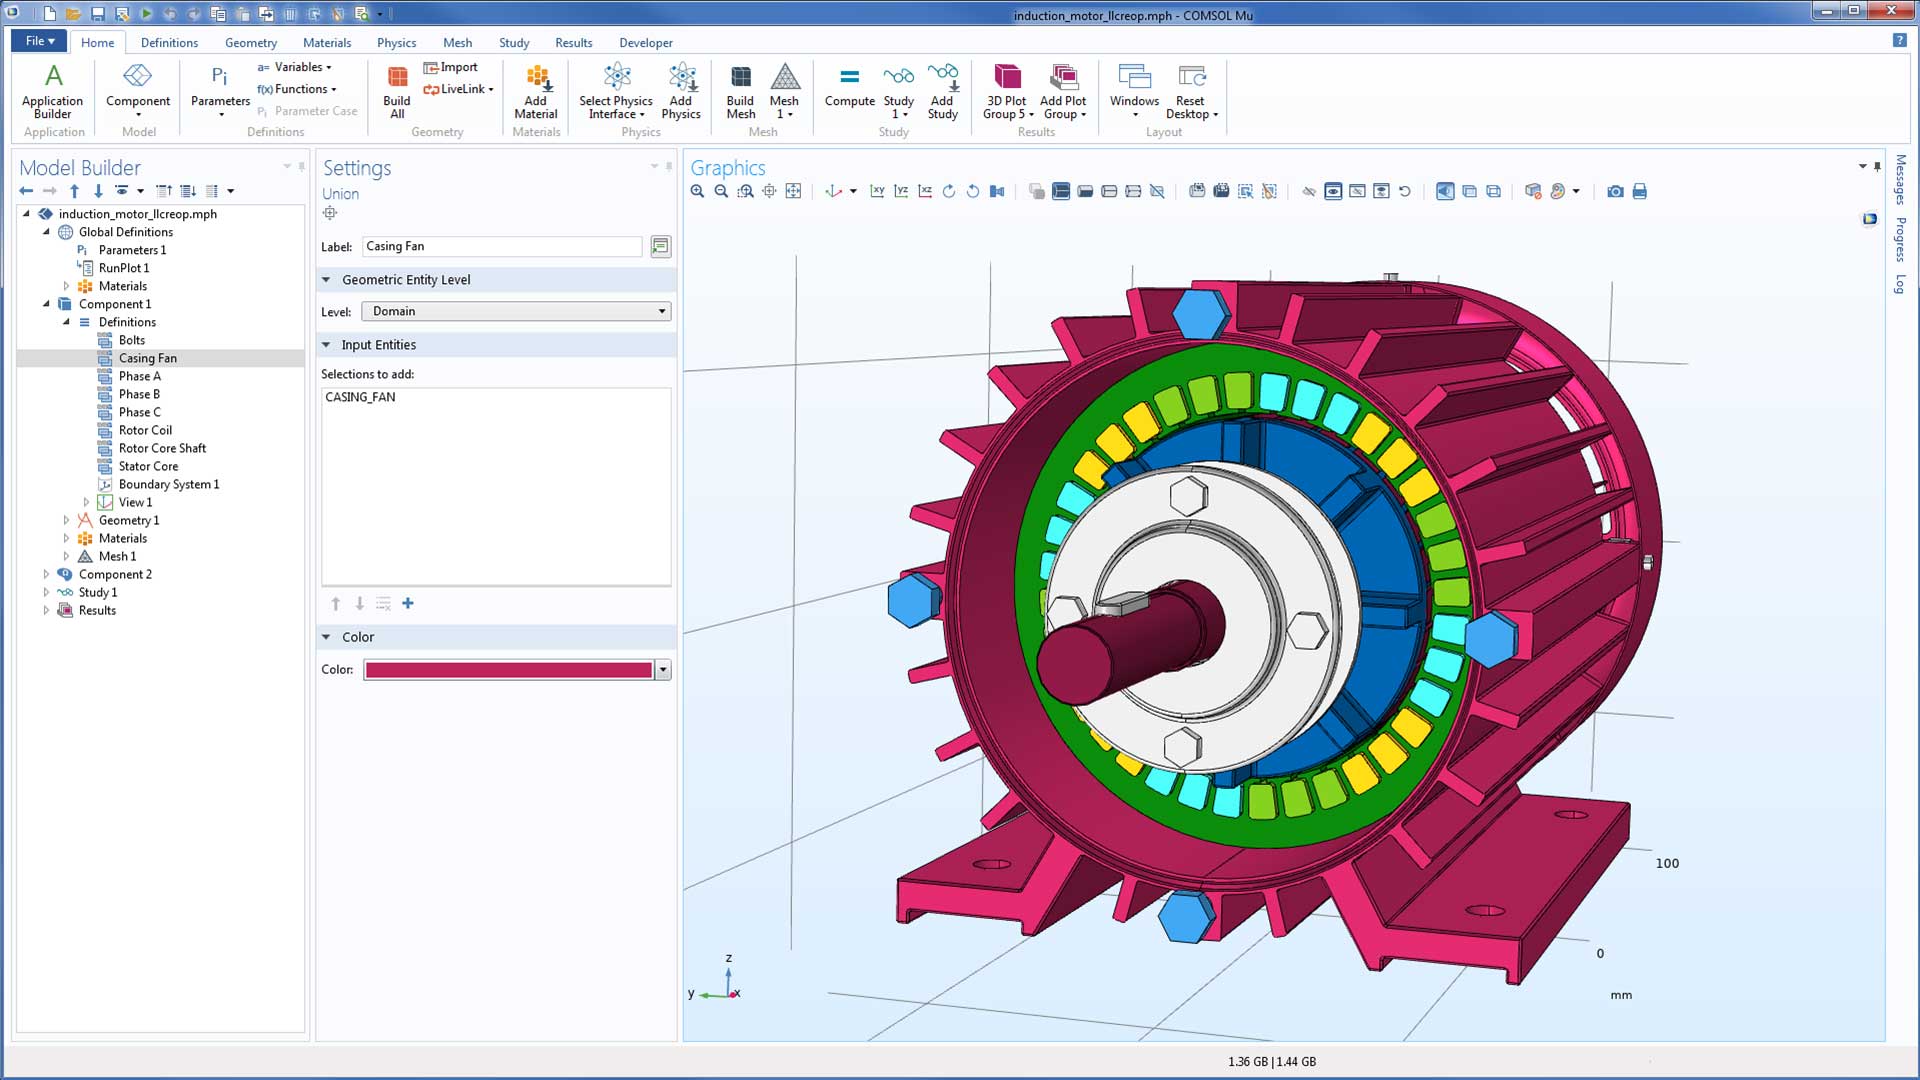Screen dimensions: 1920x1080
Task: Select Stator Core in the model tree
Action: point(148,466)
